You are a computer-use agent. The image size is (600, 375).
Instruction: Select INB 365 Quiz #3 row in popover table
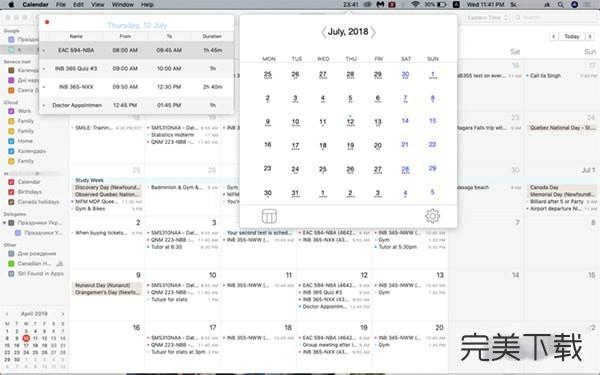click(x=136, y=68)
